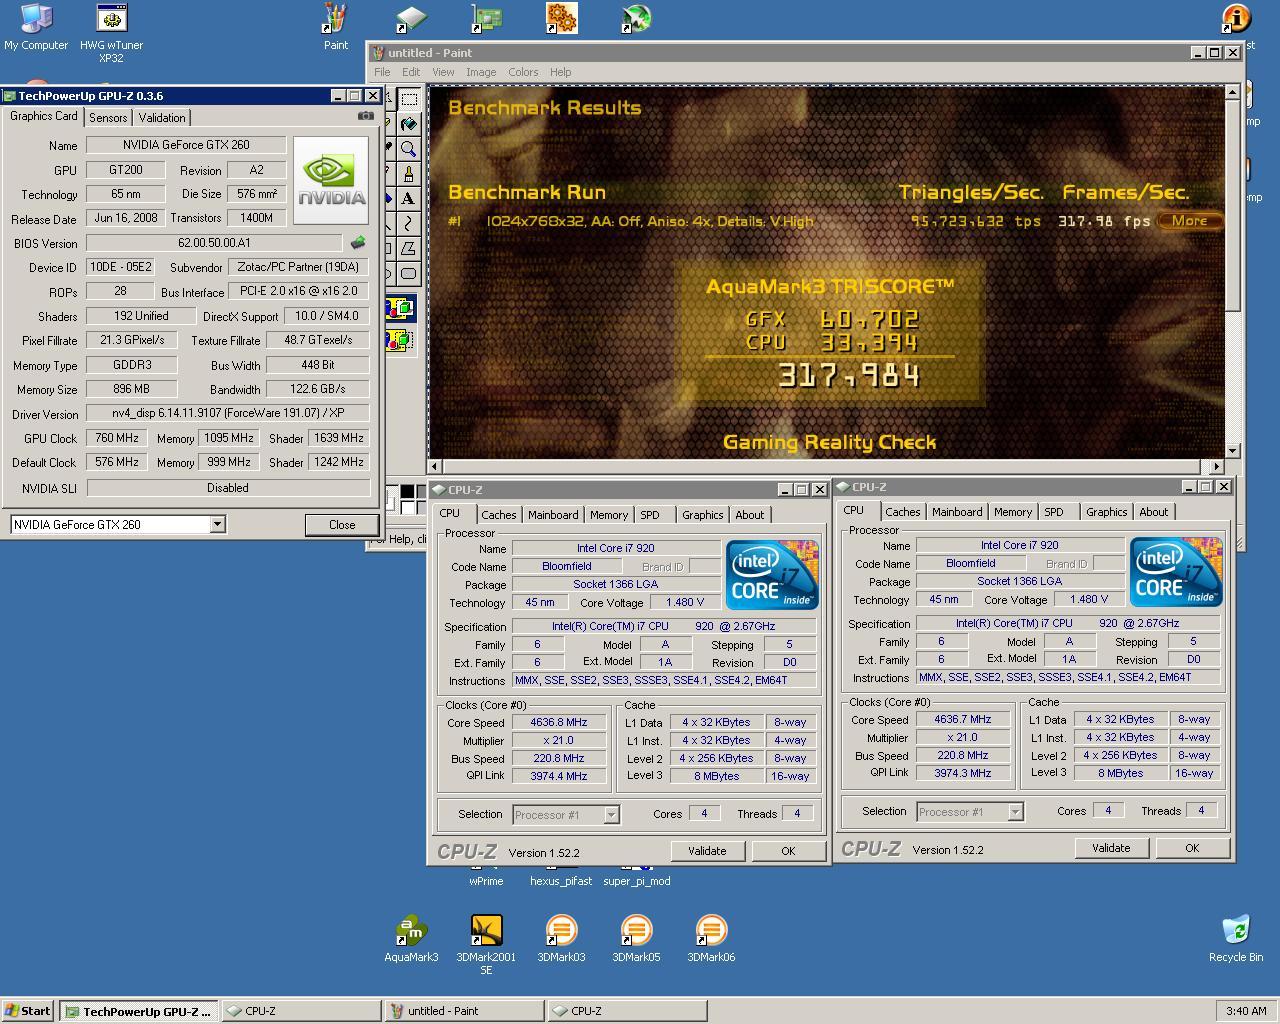
Task: Open the graphics card desktop shortcut
Action: click(487, 18)
